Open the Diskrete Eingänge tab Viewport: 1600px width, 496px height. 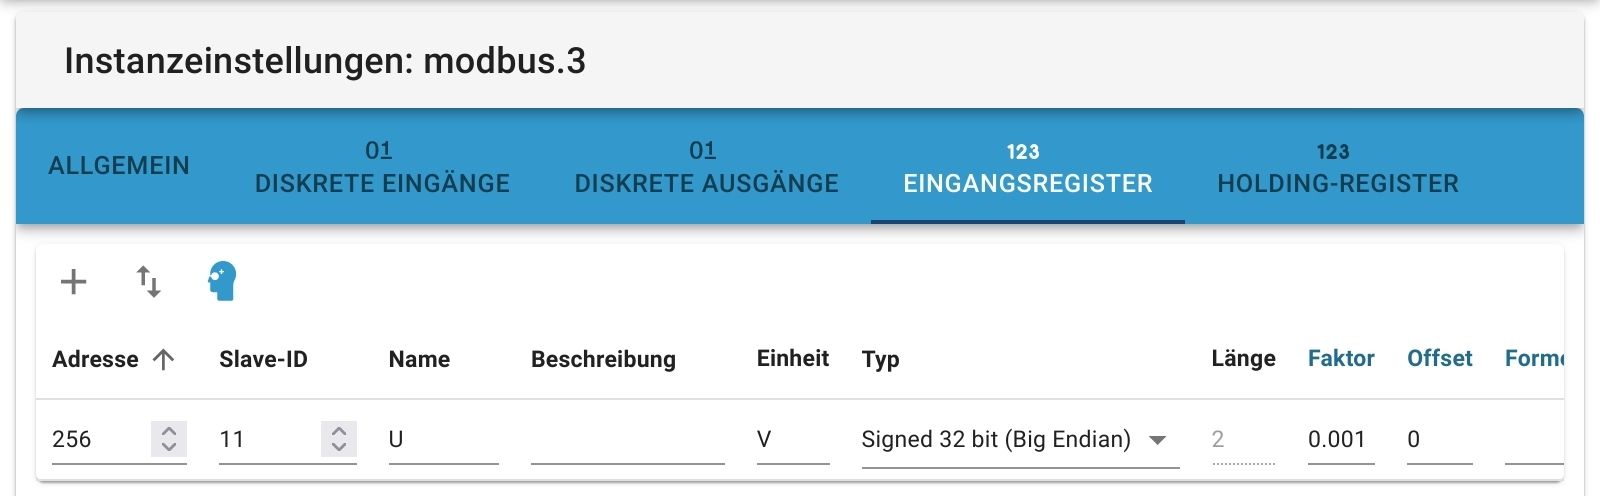pyautogui.click(x=382, y=167)
